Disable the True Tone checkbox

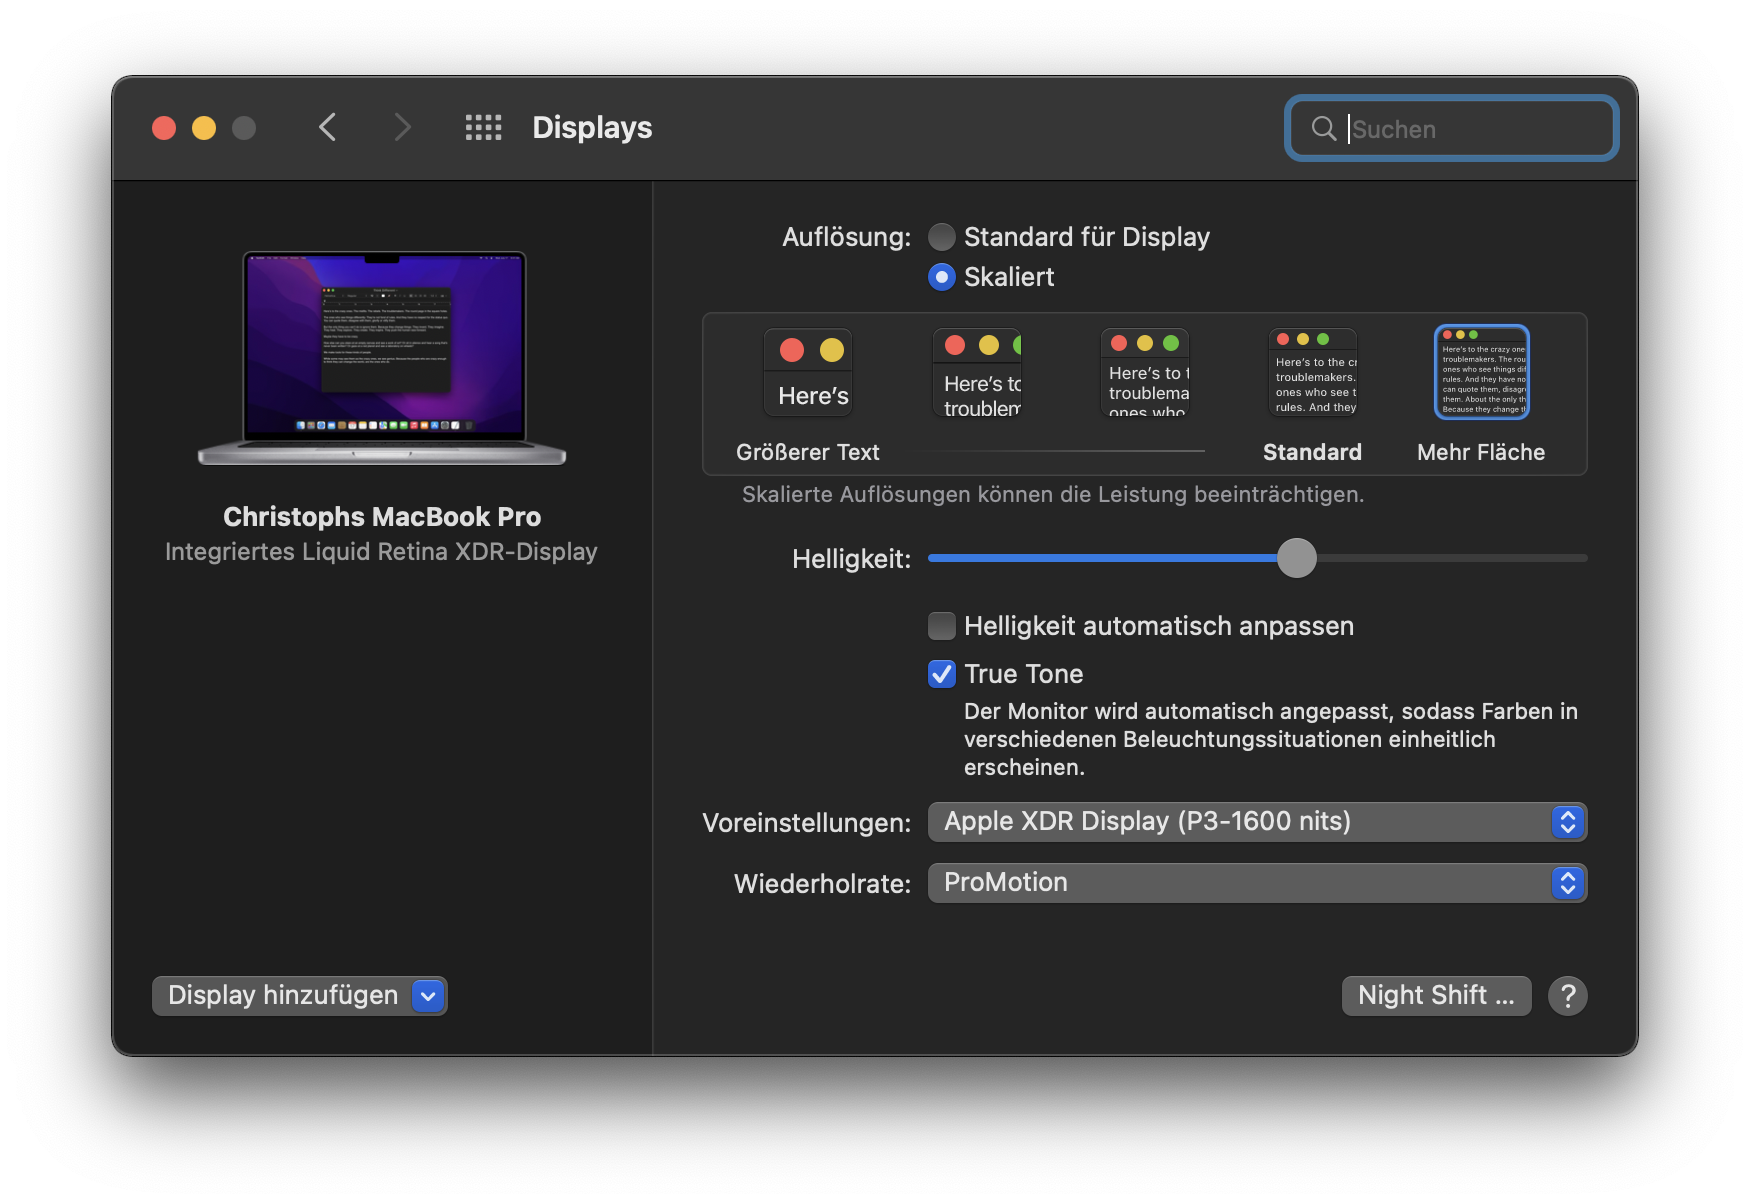coord(942,674)
